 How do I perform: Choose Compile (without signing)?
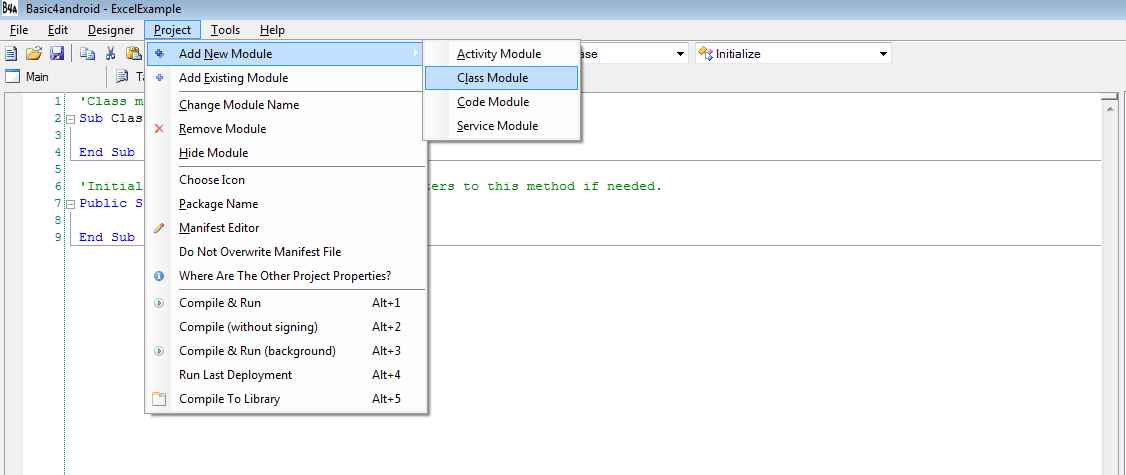click(285, 327)
